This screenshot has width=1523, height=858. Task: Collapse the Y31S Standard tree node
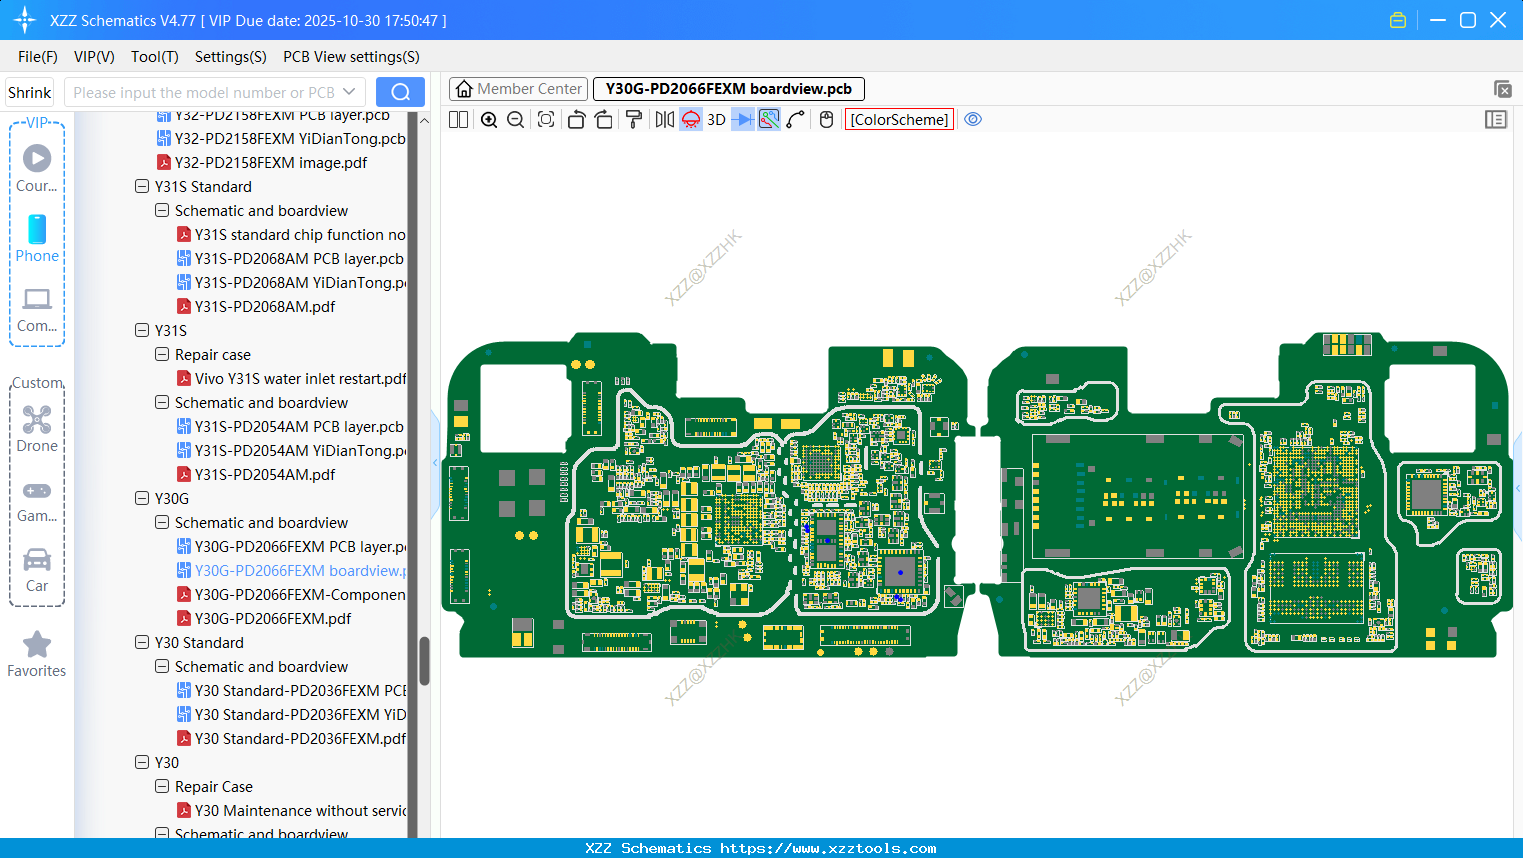[x=142, y=187]
